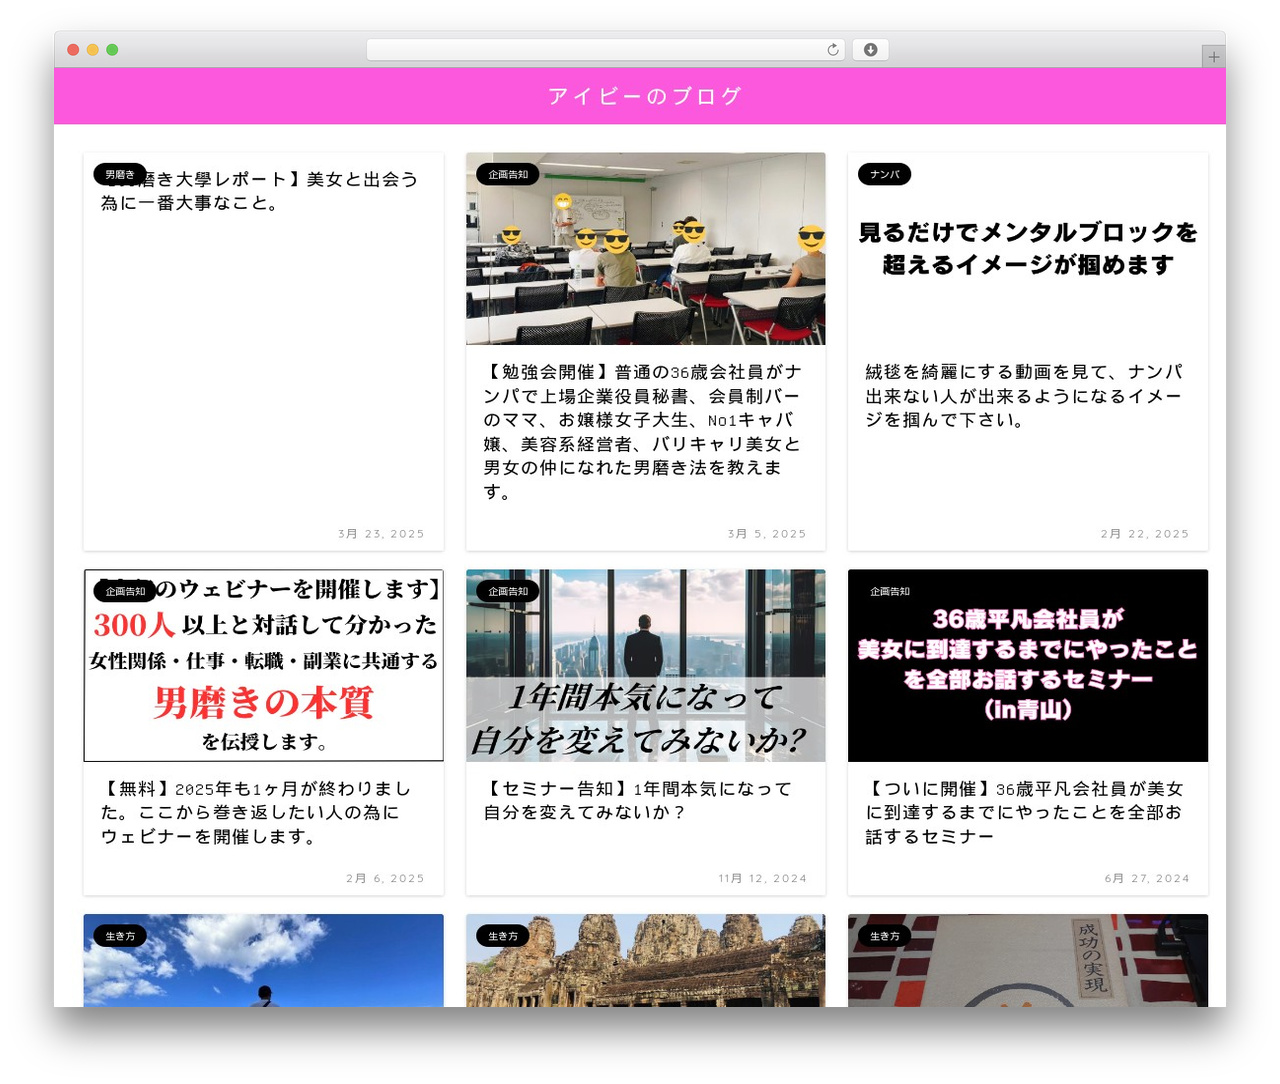Open the 男磨き大學レポート post title

pyautogui.click(x=260, y=191)
